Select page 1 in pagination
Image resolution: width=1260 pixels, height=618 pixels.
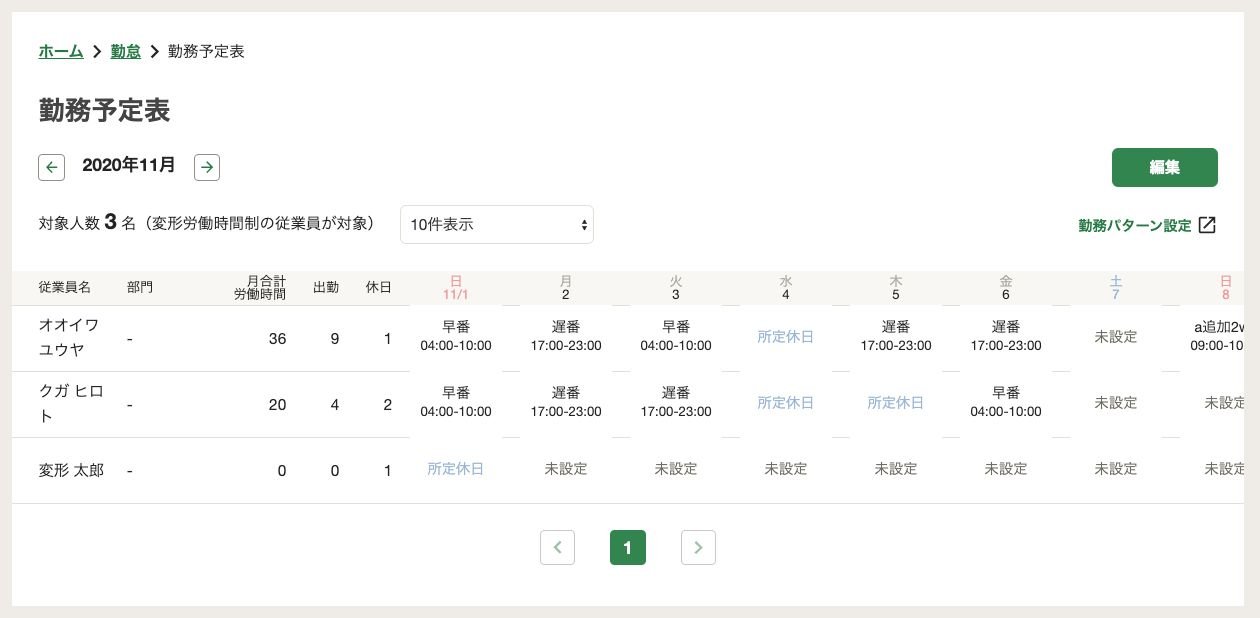coord(628,547)
